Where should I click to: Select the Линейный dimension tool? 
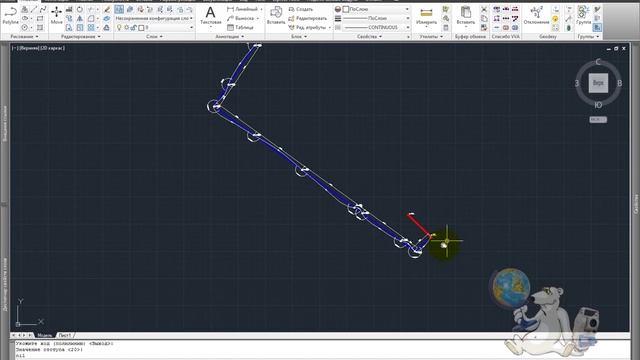244,9
